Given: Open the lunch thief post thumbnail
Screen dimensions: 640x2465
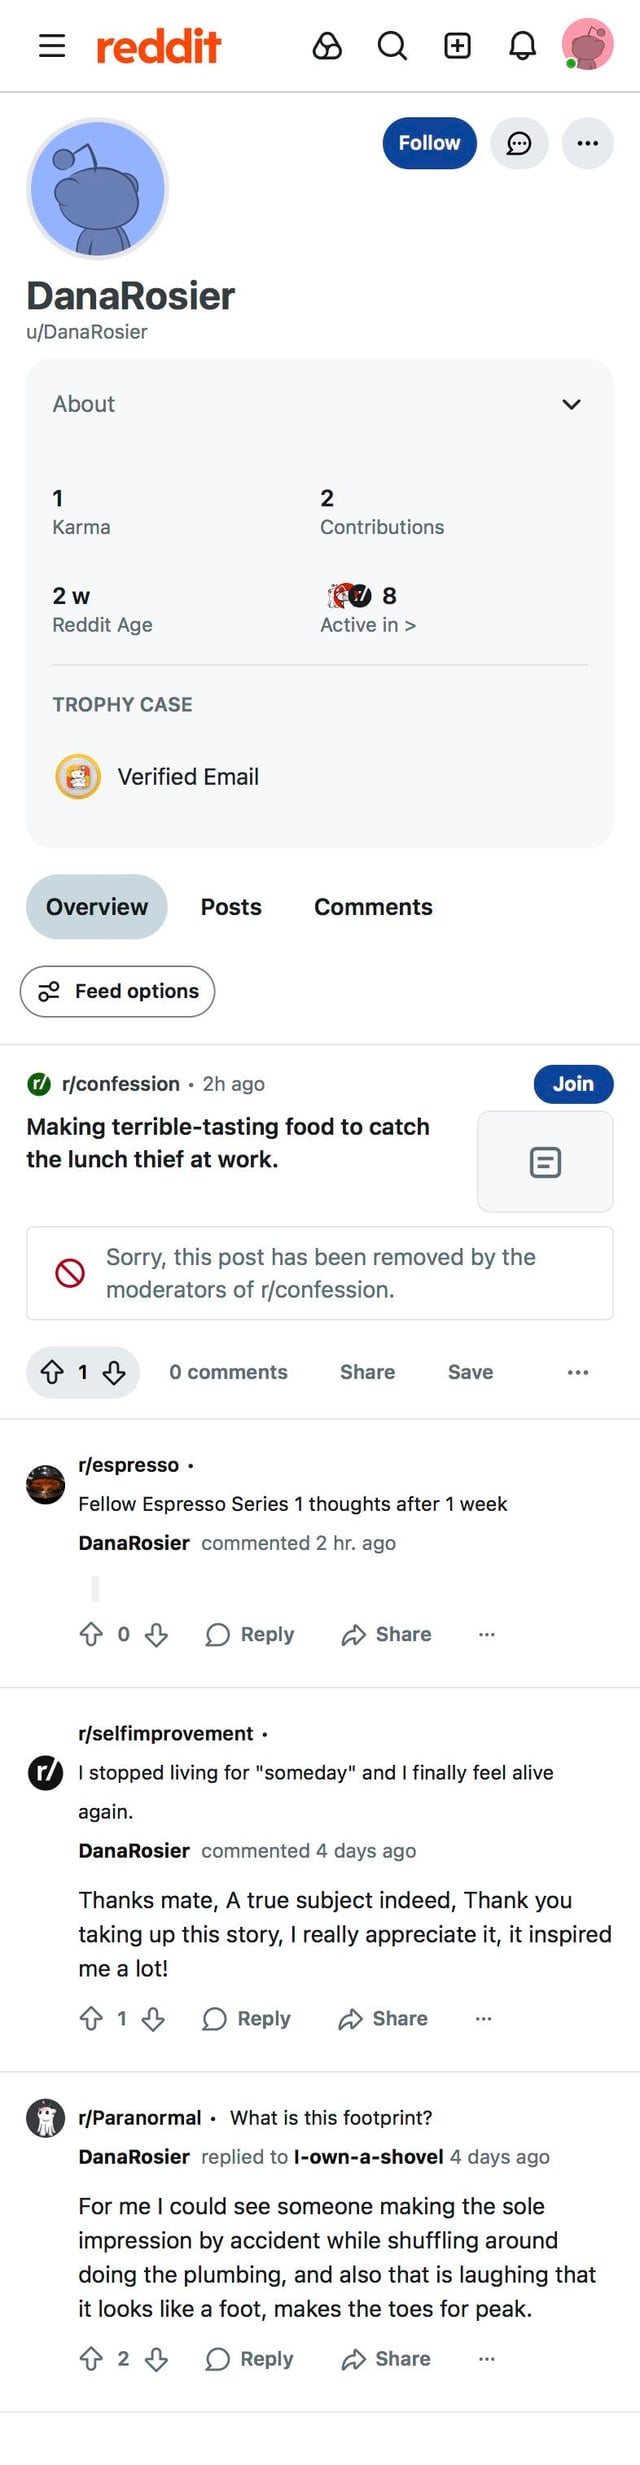Looking at the screenshot, I should (x=545, y=1162).
